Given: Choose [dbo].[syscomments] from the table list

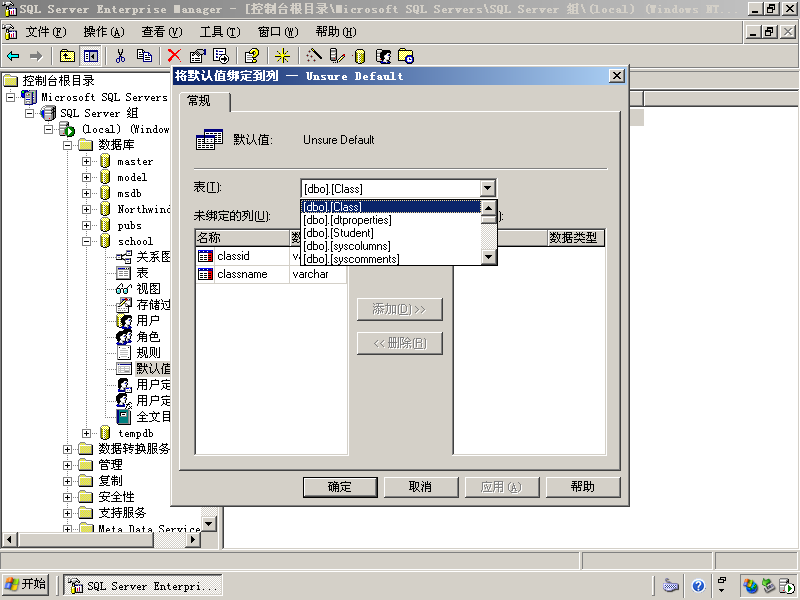Looking at the screenshot, I should (x=390, y=259).
